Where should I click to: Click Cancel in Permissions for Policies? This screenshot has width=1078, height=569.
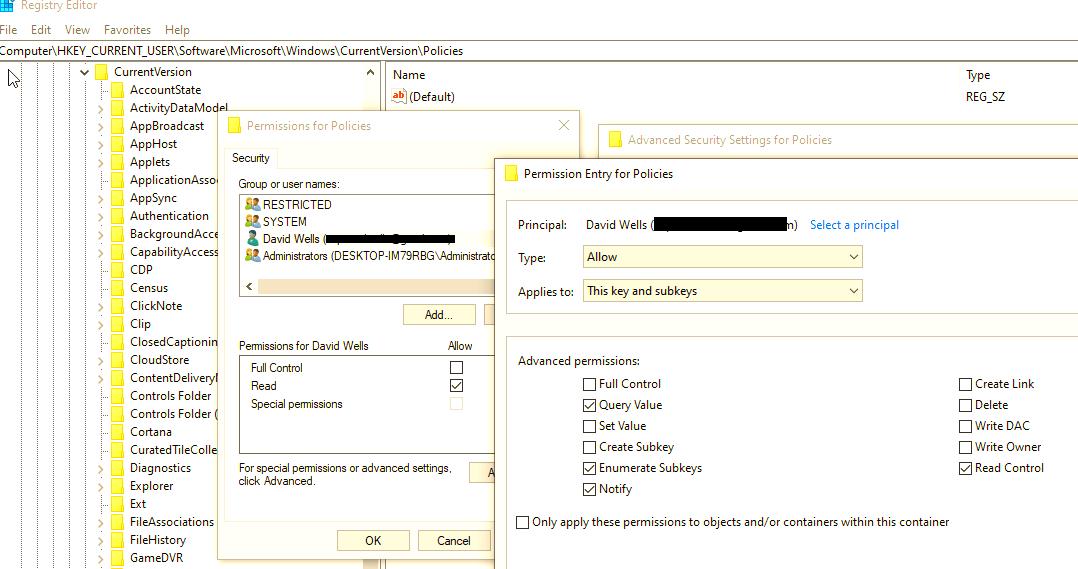click(x=454, y=541)
